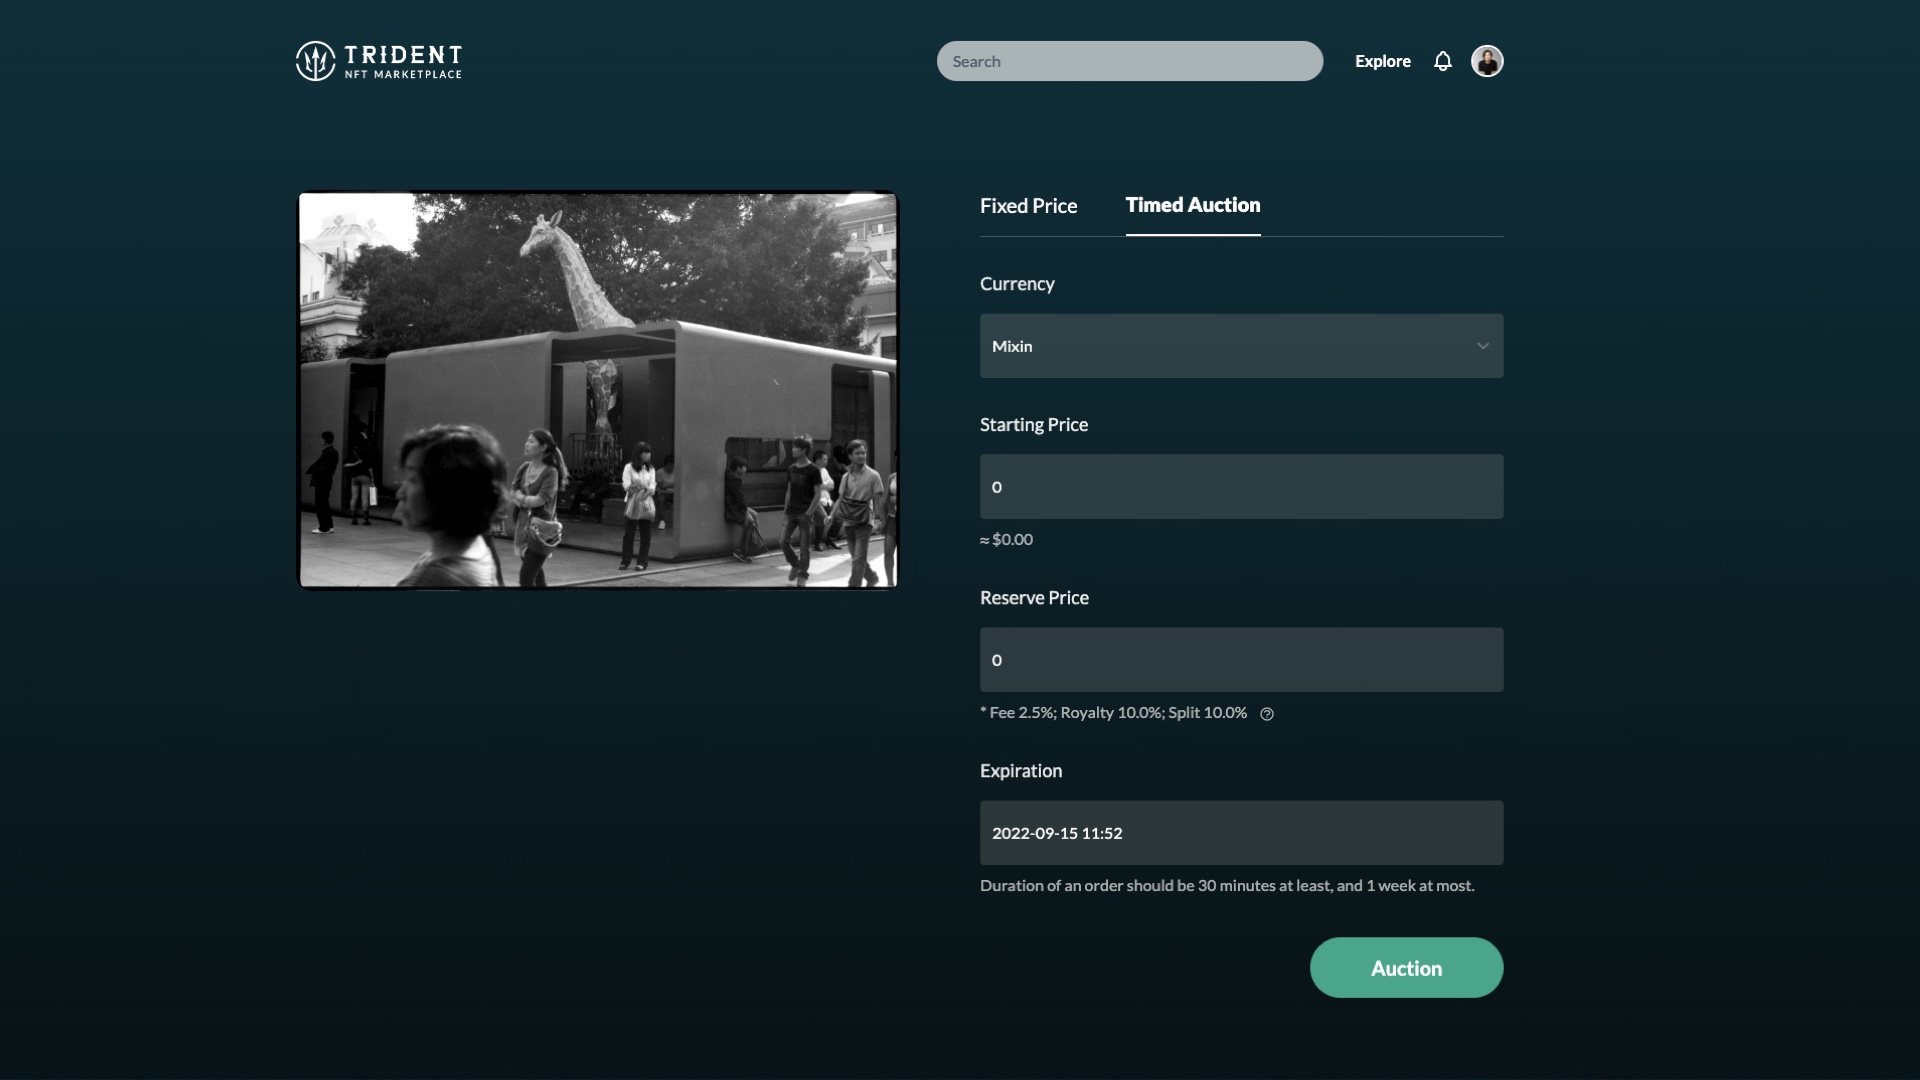
Task: Focus the Search bar
Action: (x=1129, y=61)
